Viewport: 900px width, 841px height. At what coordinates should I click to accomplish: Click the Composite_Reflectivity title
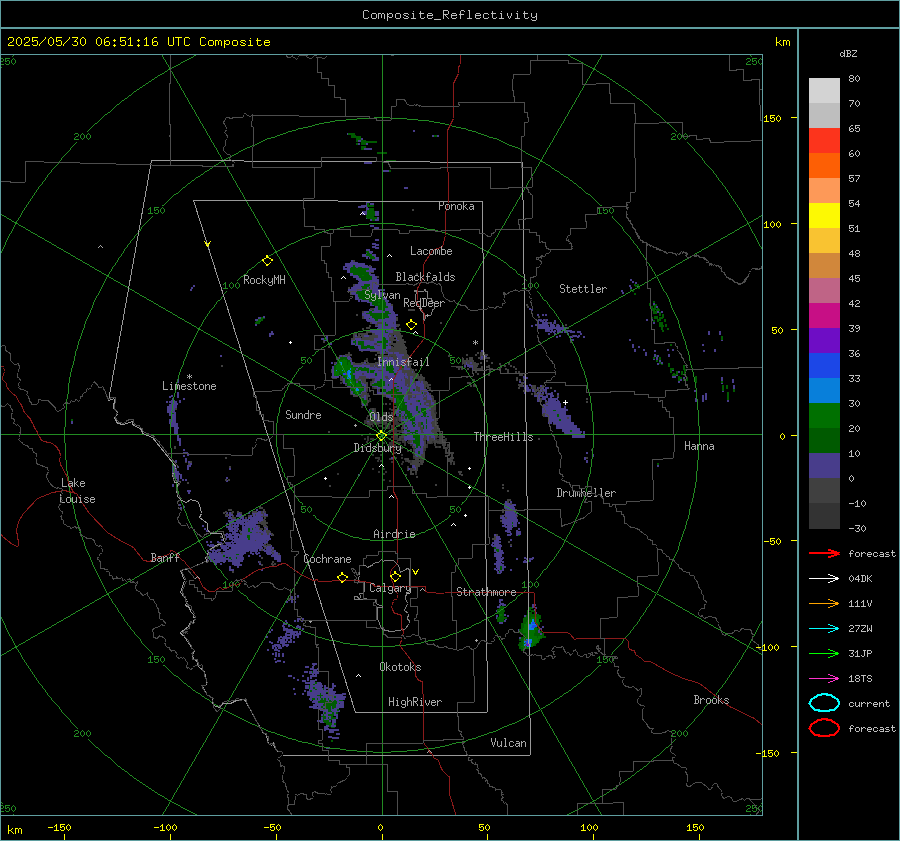click(449, 15)
